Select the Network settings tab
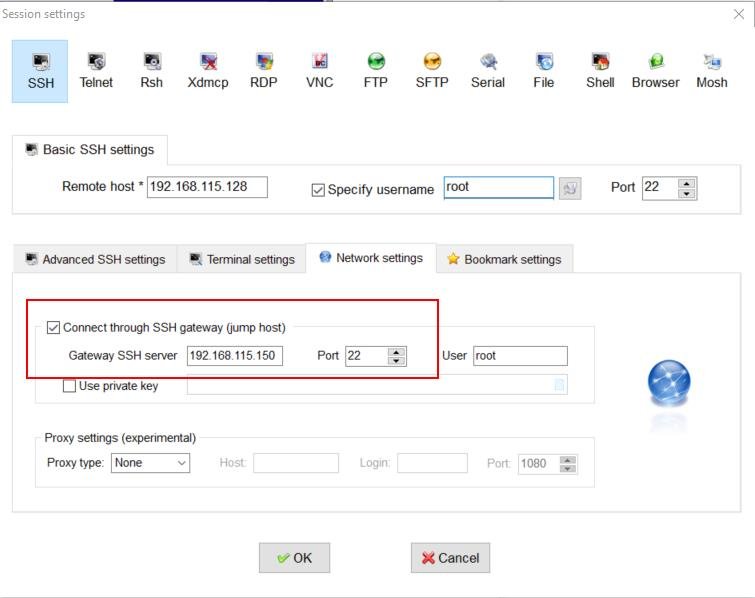This screenshot has height=598, width=755. (371, 258)
